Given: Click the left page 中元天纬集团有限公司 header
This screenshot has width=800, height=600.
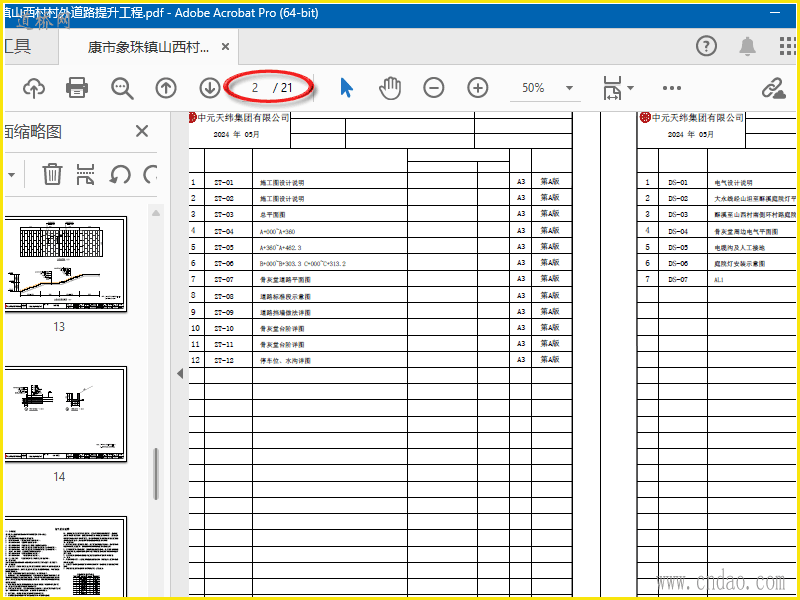Looking at the screenshot, I should (243, 118).
